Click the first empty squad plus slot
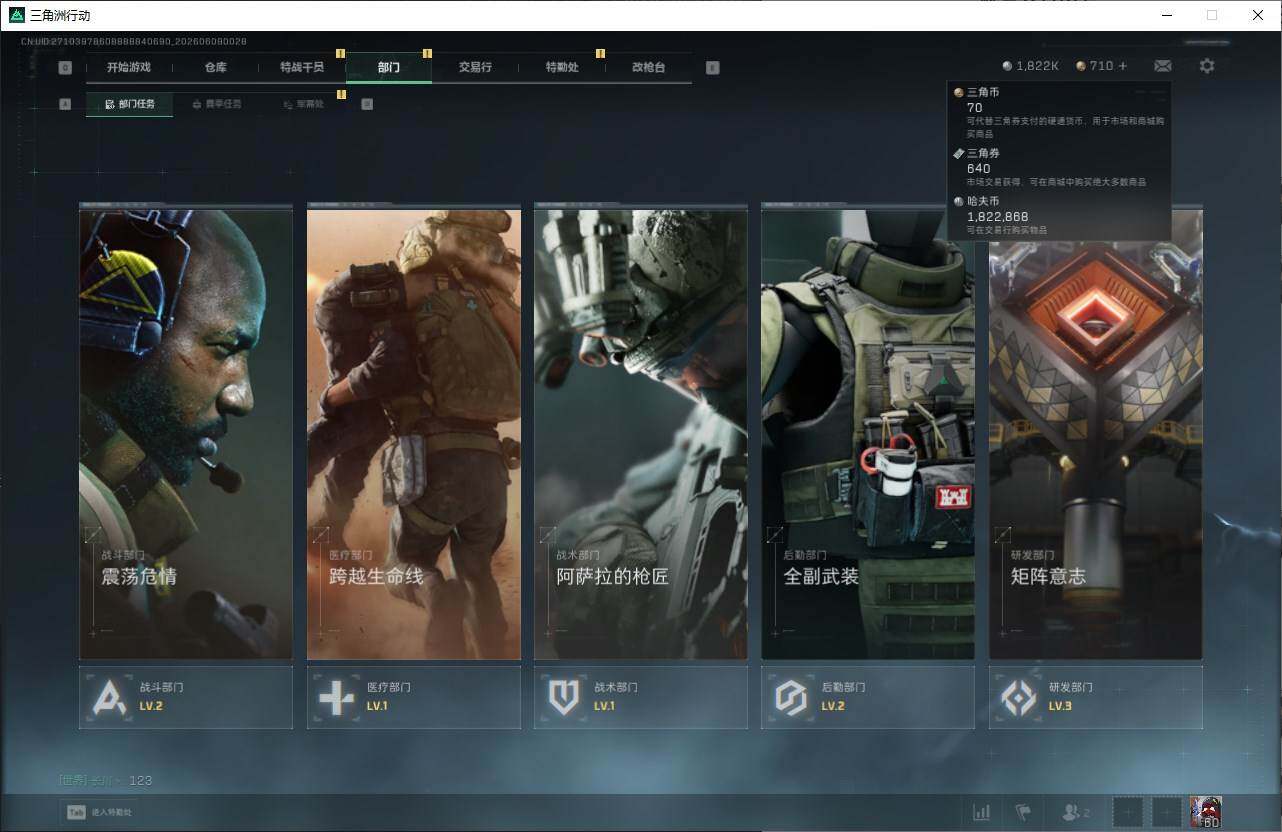Image resolution: width=1282 pixels, height=832 pixels. [1128, 813]
